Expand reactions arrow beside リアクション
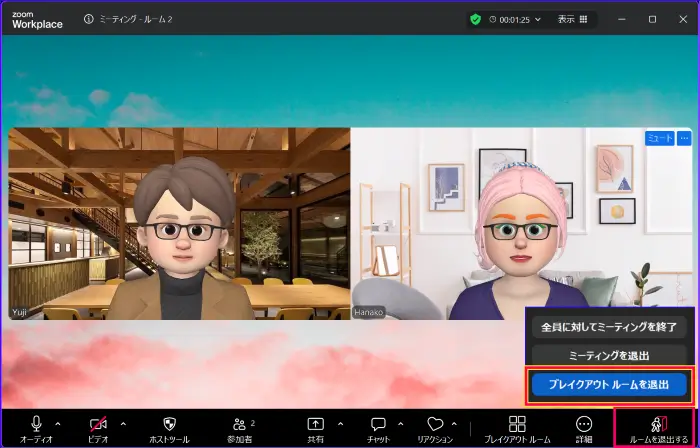The height and width of the screenshot is (448, 700). tap(454, 424)
